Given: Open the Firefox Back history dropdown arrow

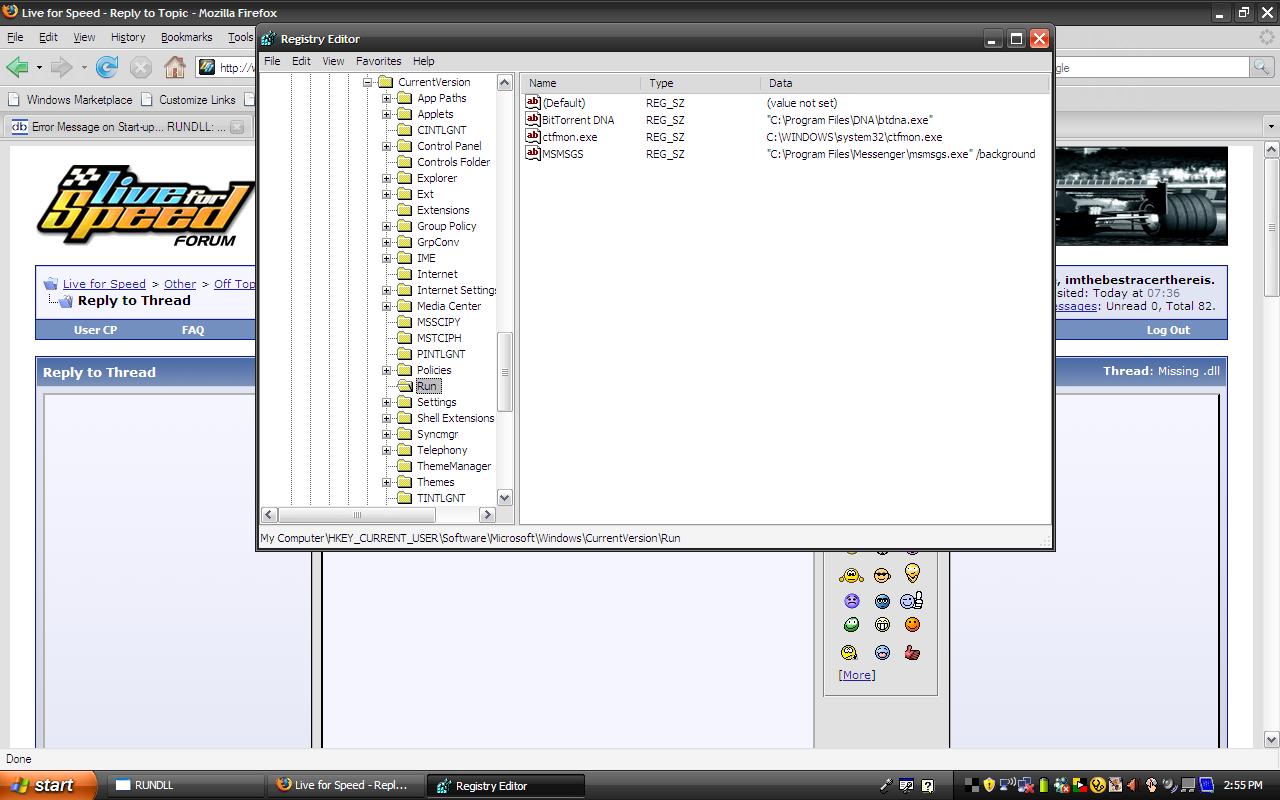Looking at the screenshot, I should (39, 67).
